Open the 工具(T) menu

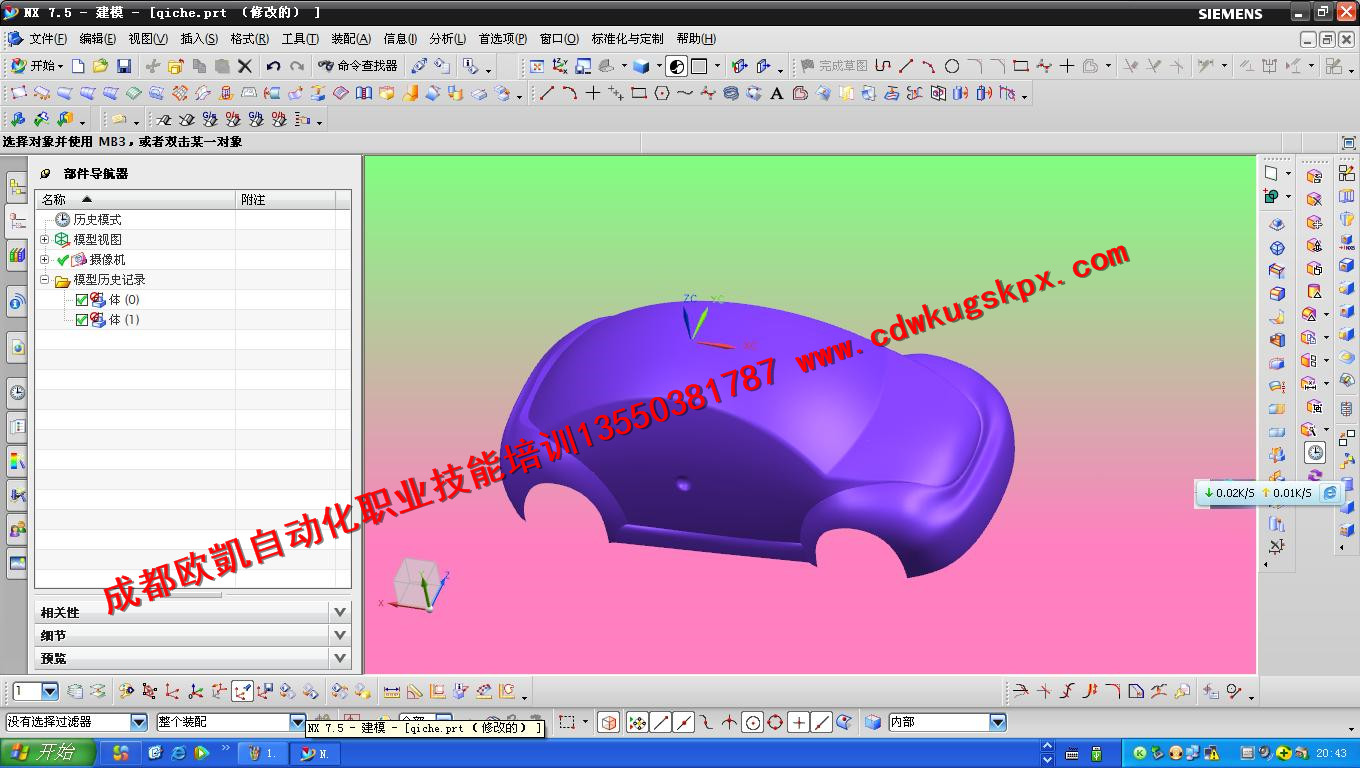(300, 39)
